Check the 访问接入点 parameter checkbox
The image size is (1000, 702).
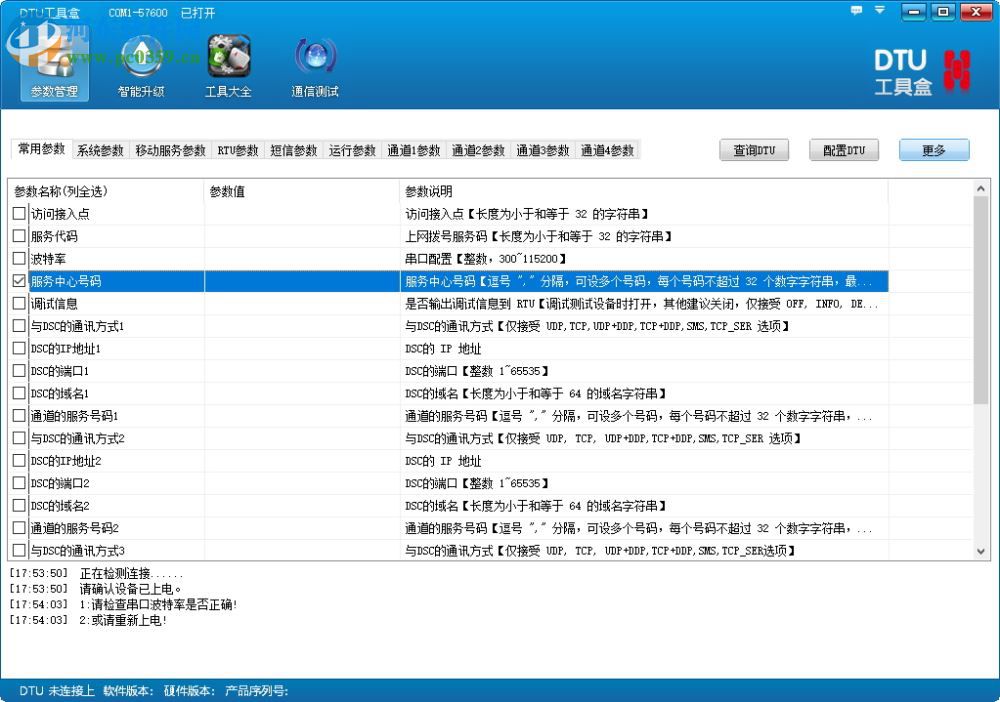point(18,213)
